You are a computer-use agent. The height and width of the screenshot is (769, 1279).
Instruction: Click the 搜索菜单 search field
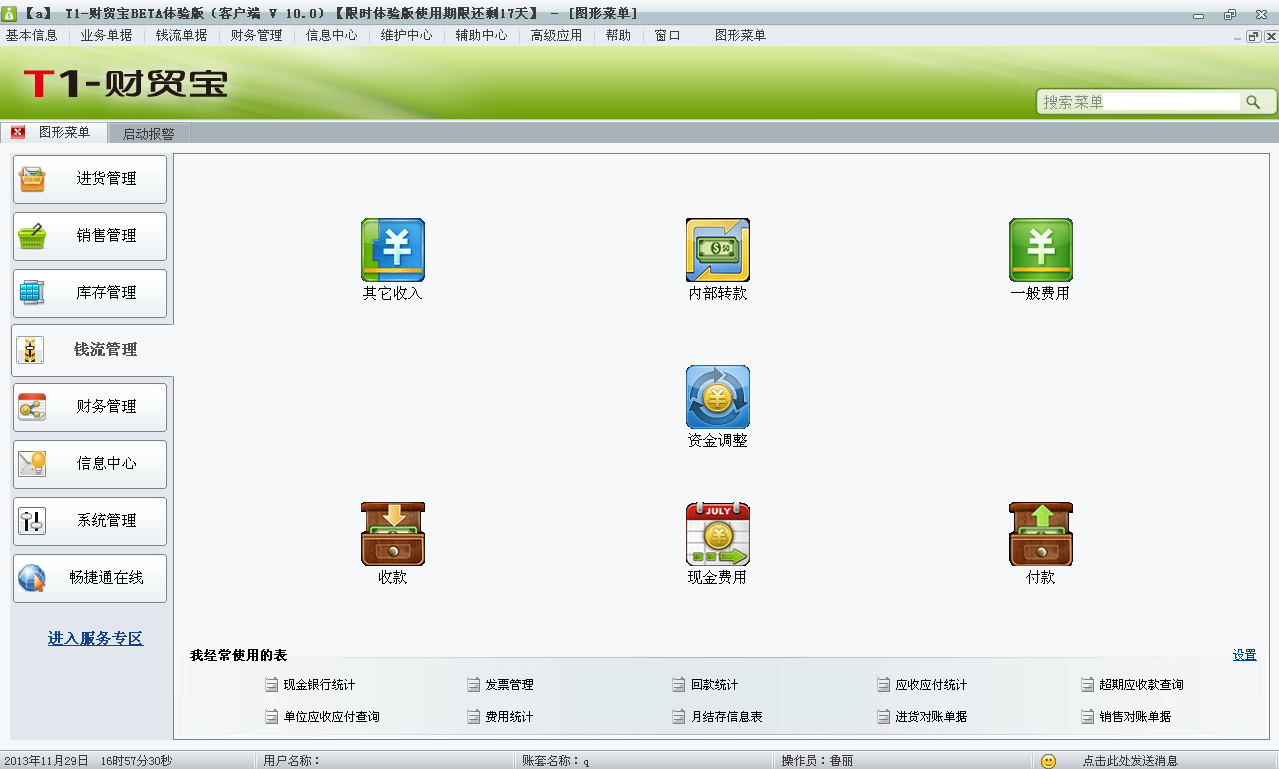point(1140,102)
